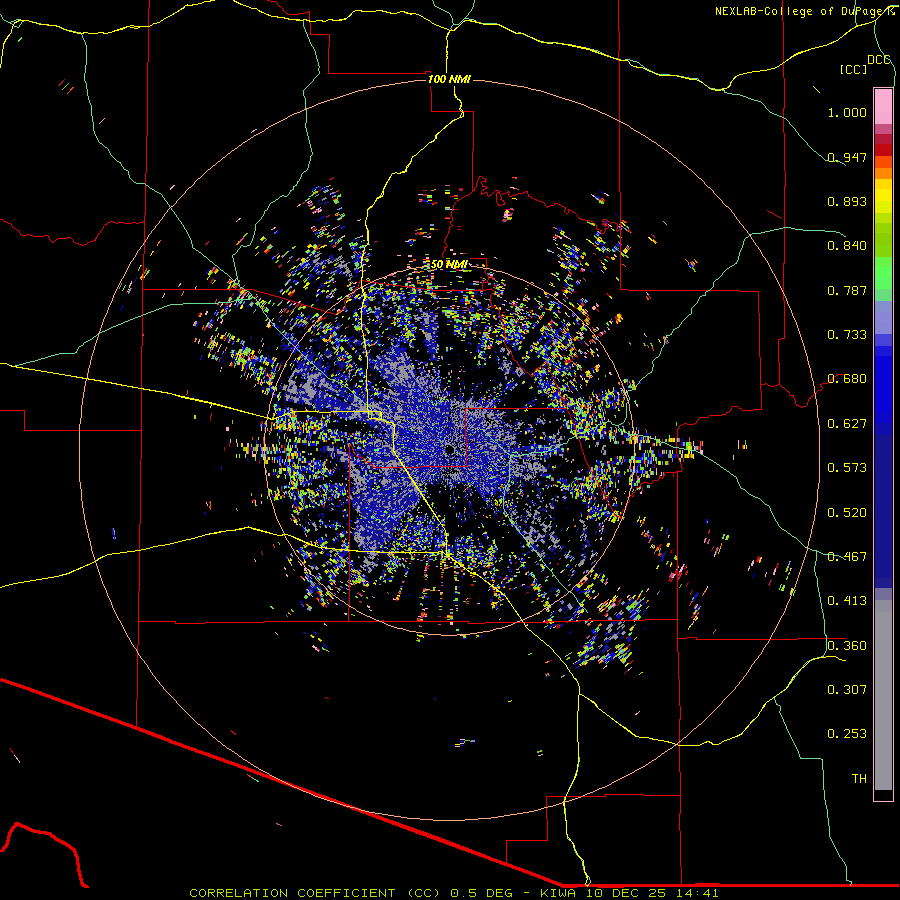The height and width of the screenshot is (900, 900).
Task: Click the 0.627 value on the color scale
Action: click(847, 423)
